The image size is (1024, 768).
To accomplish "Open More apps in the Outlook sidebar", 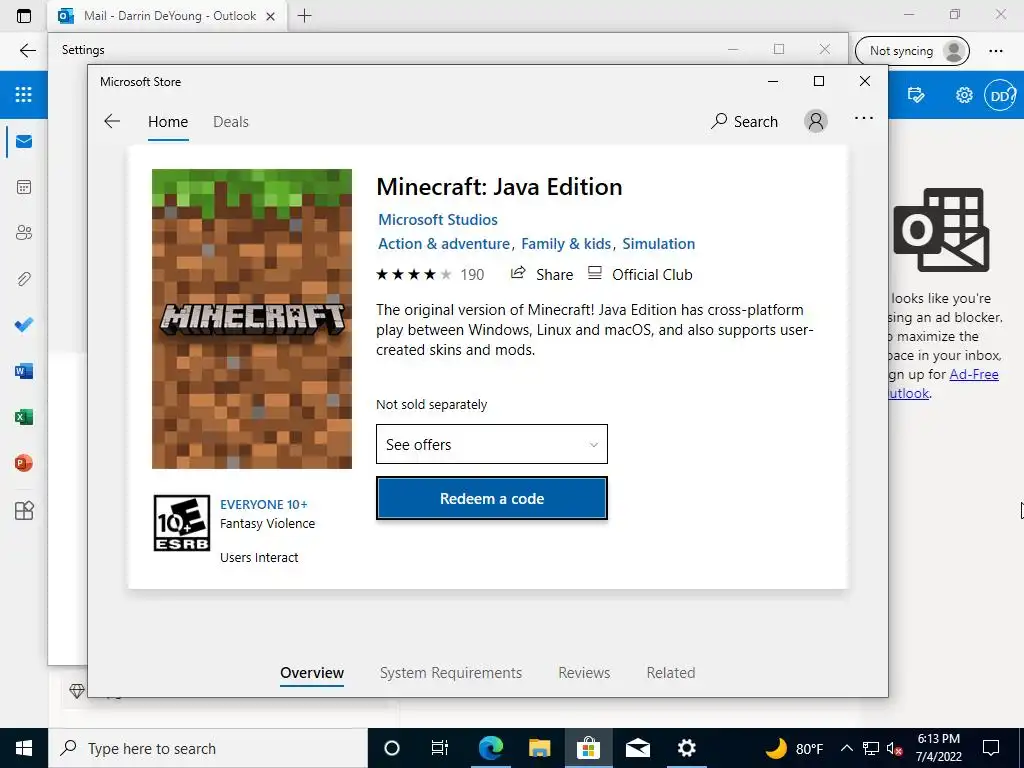I will (24, 510).
